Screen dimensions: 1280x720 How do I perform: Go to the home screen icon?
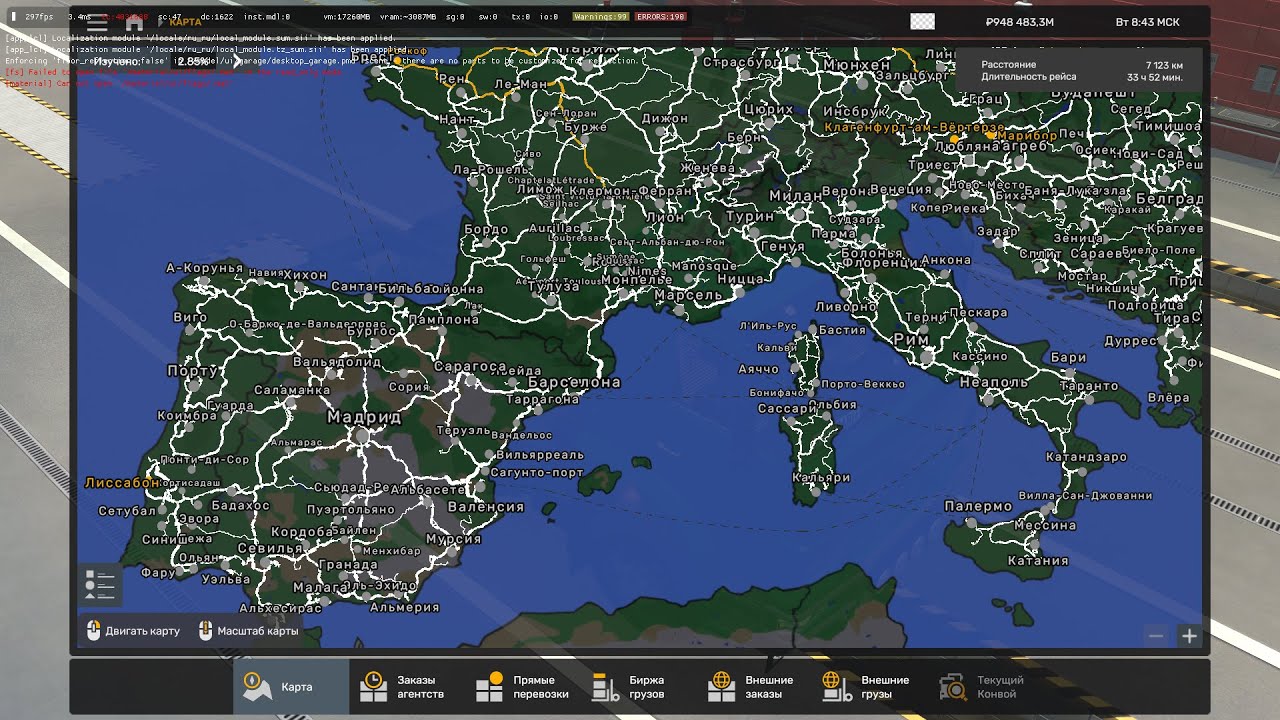point(134,23)
